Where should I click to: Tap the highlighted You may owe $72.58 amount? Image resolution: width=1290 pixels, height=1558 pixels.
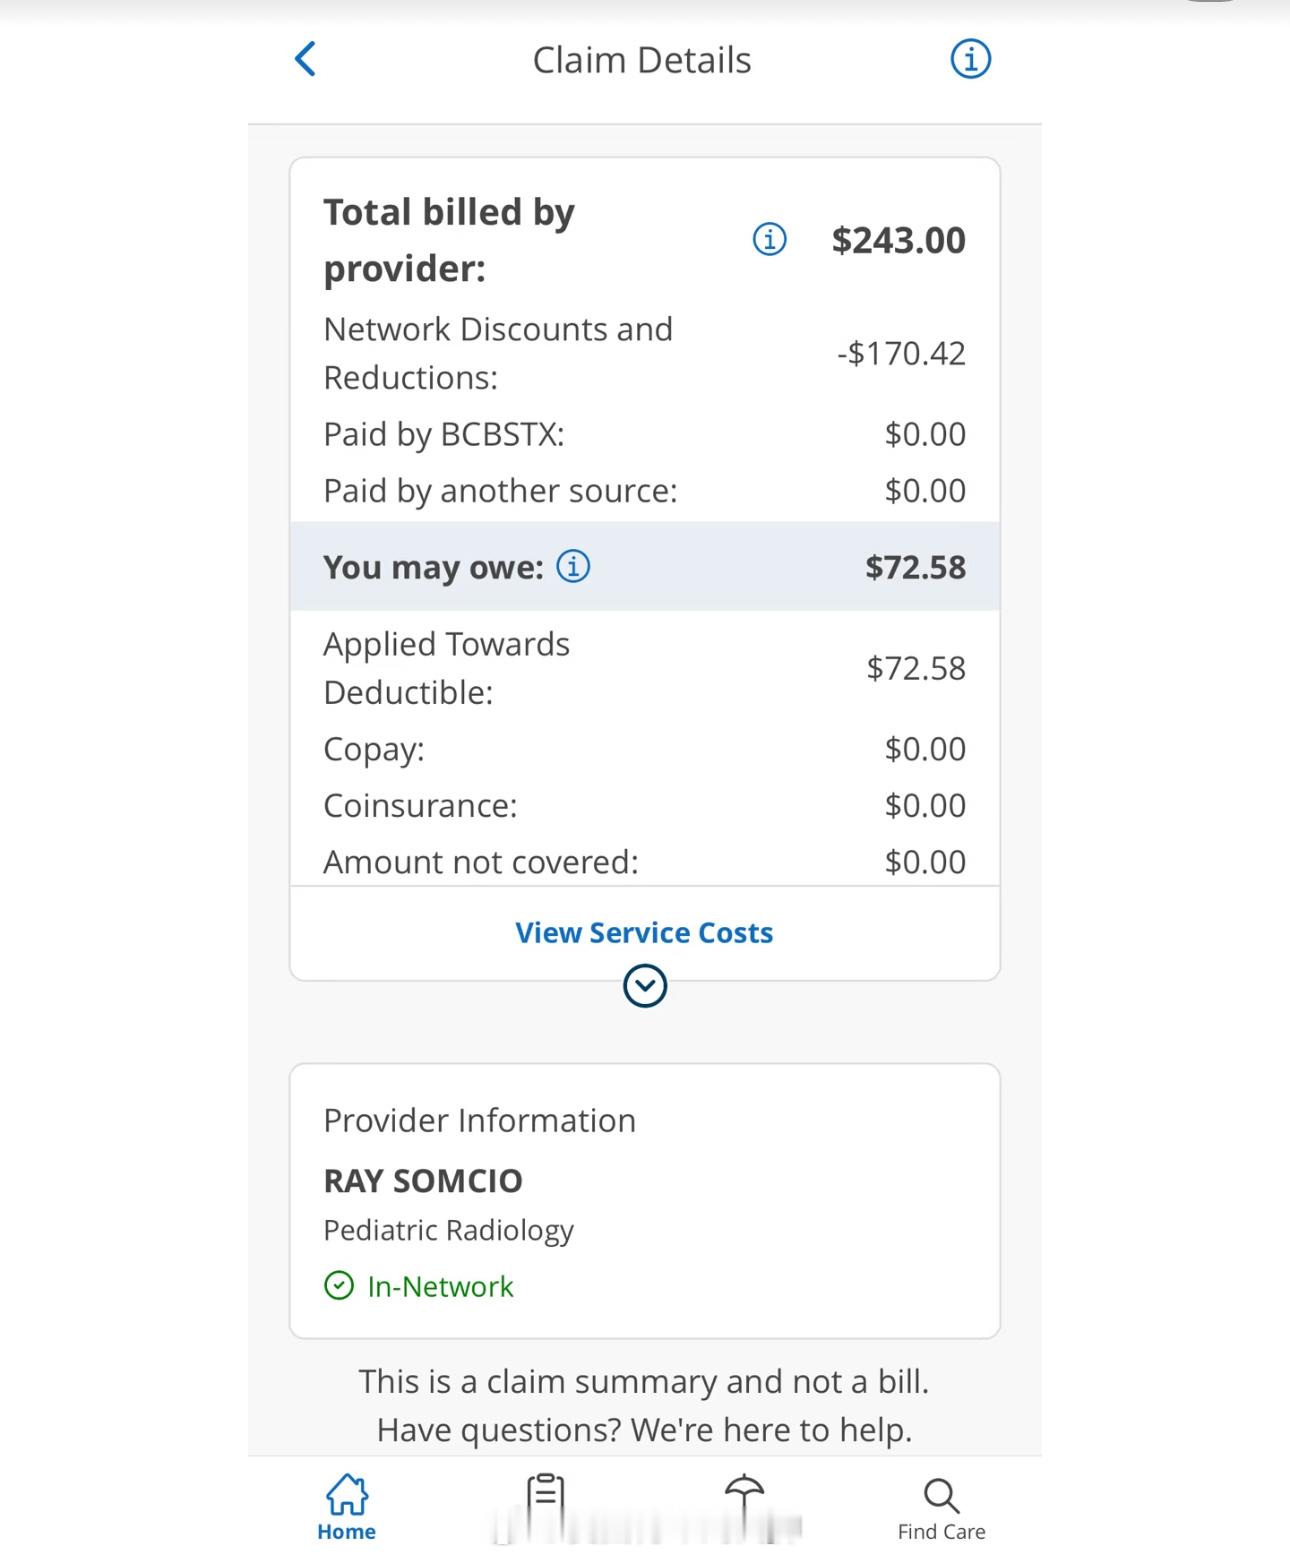pos(915,567)
